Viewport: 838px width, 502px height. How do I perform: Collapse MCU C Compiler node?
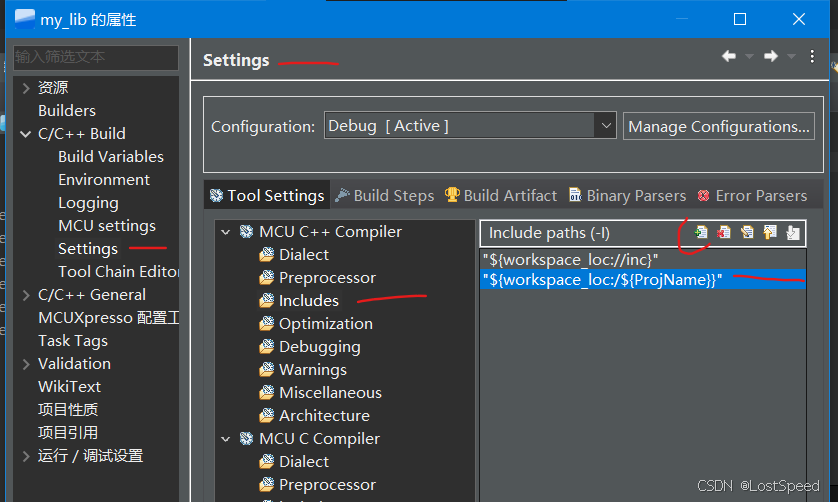click(226, 439)
